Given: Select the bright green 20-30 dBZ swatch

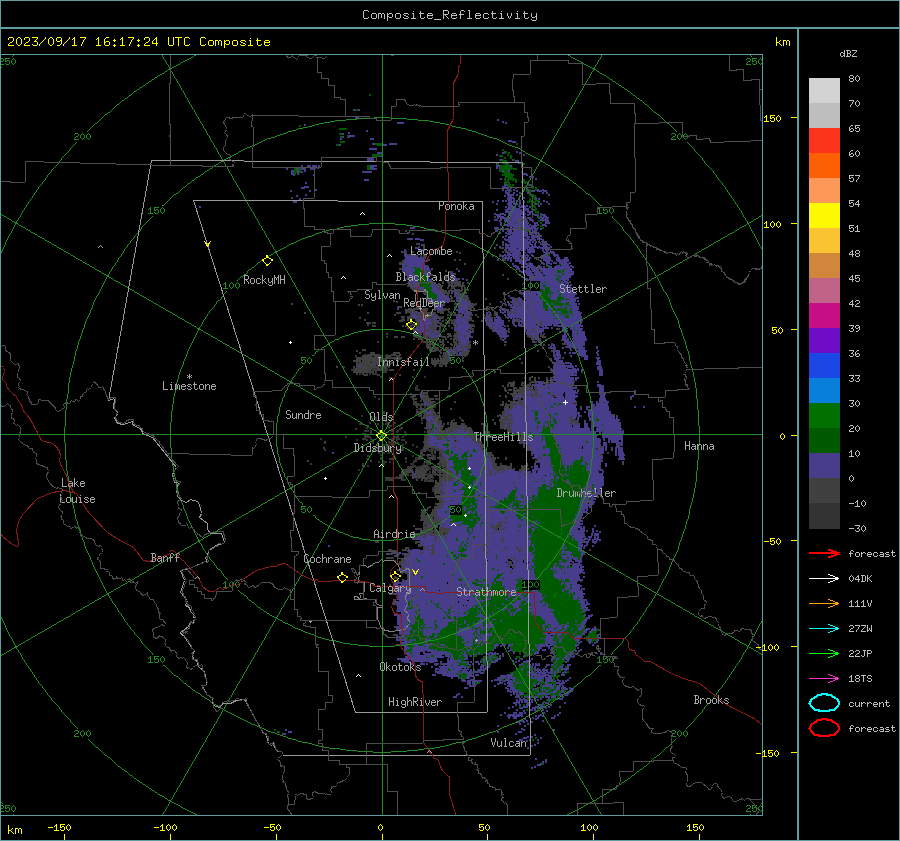Looking at the screenshot, I should (x=824, y=416).
